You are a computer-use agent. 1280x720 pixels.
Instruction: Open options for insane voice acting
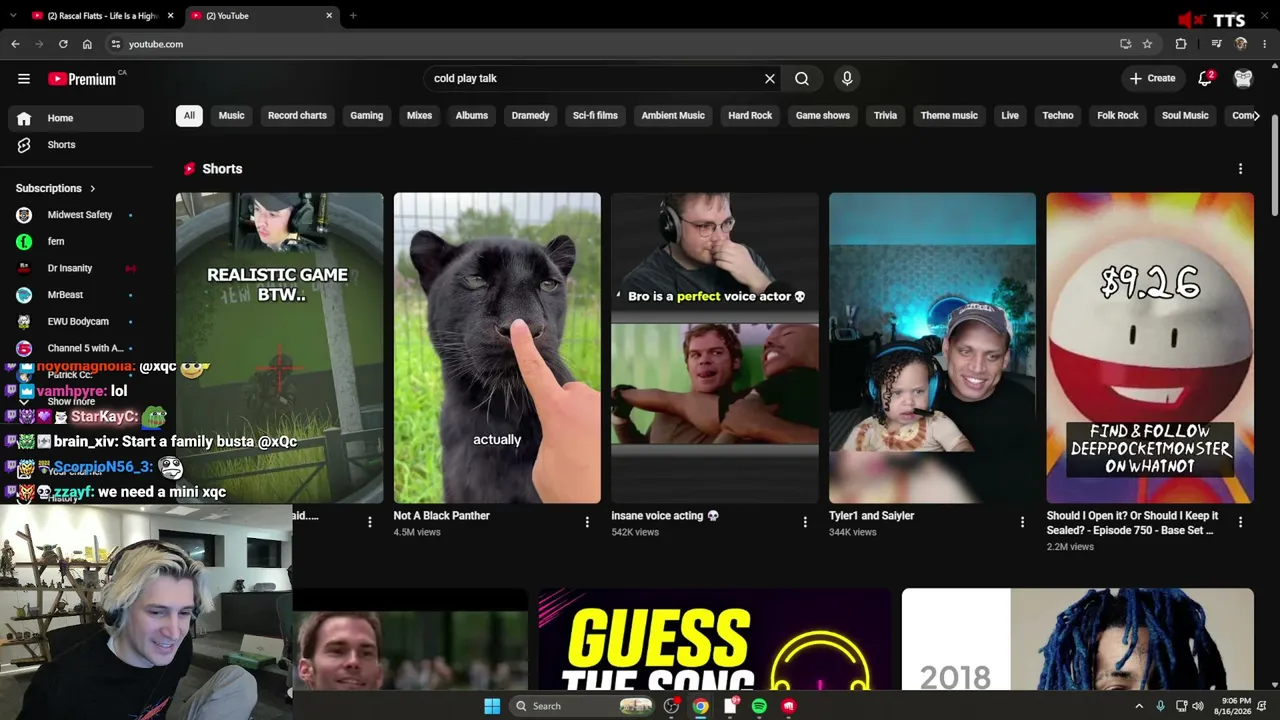click(805, 522)
